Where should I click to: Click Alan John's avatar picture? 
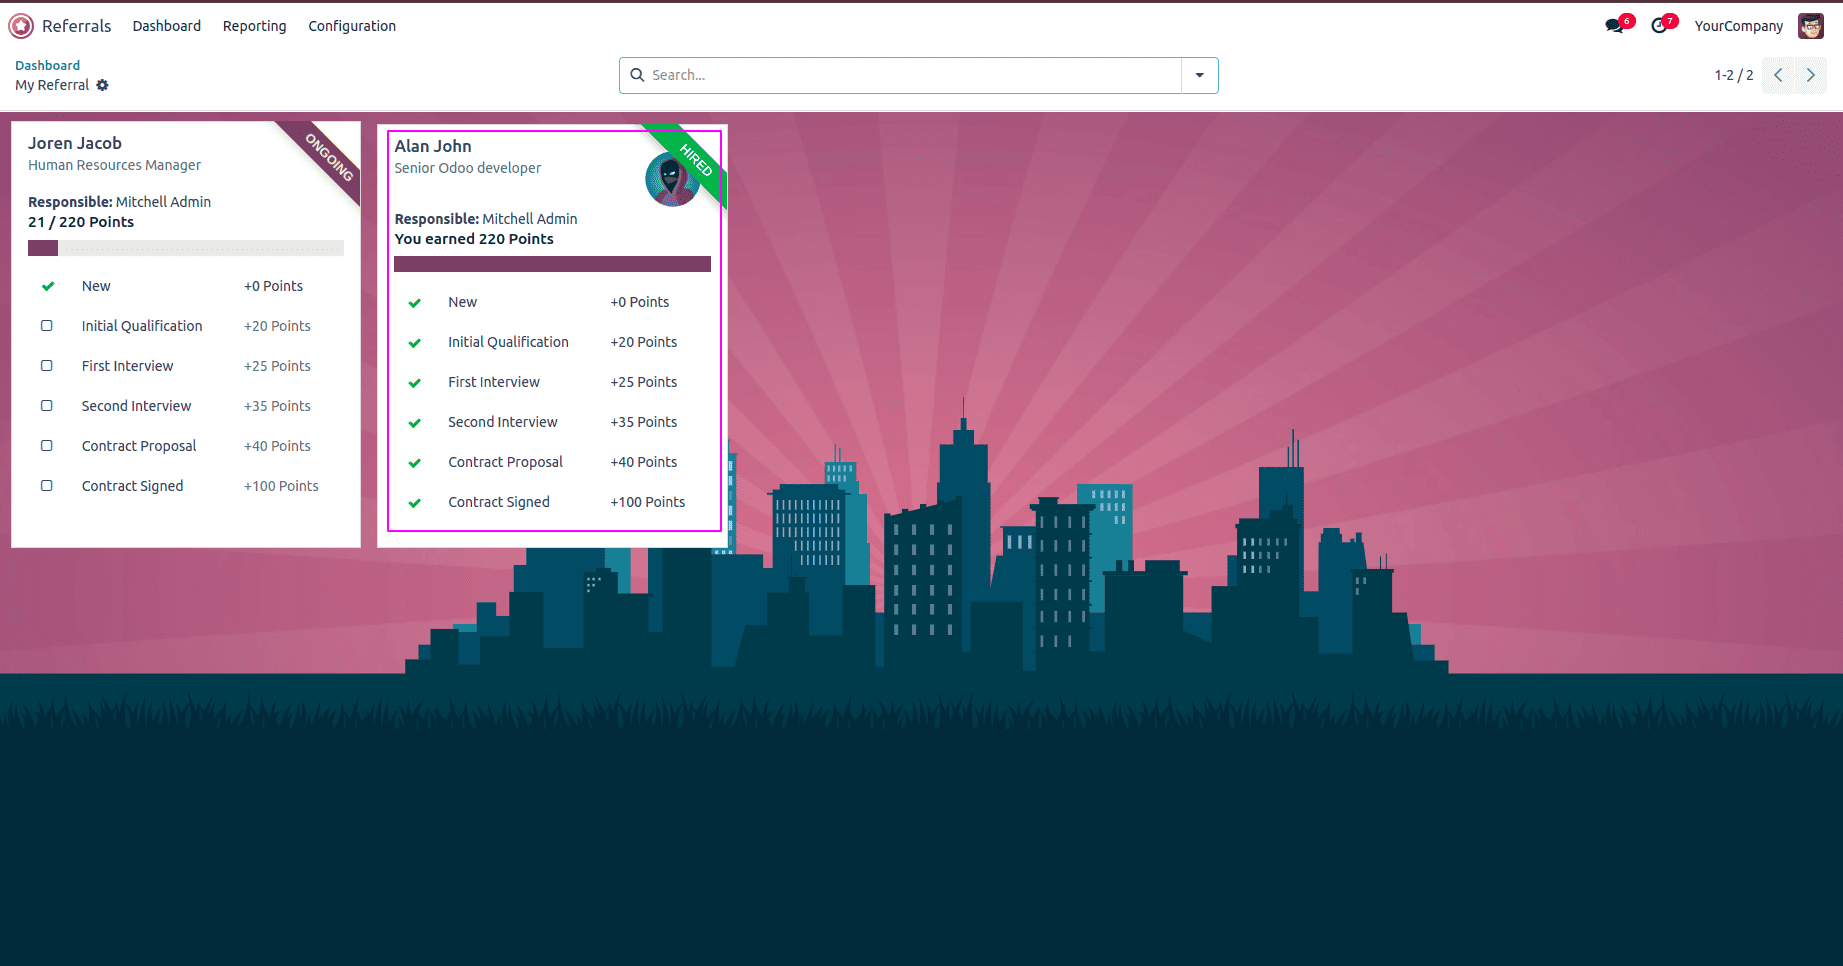672,180
